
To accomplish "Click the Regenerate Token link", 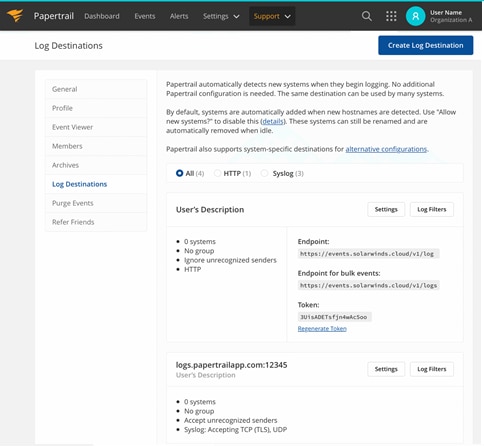I will [322, 329].
